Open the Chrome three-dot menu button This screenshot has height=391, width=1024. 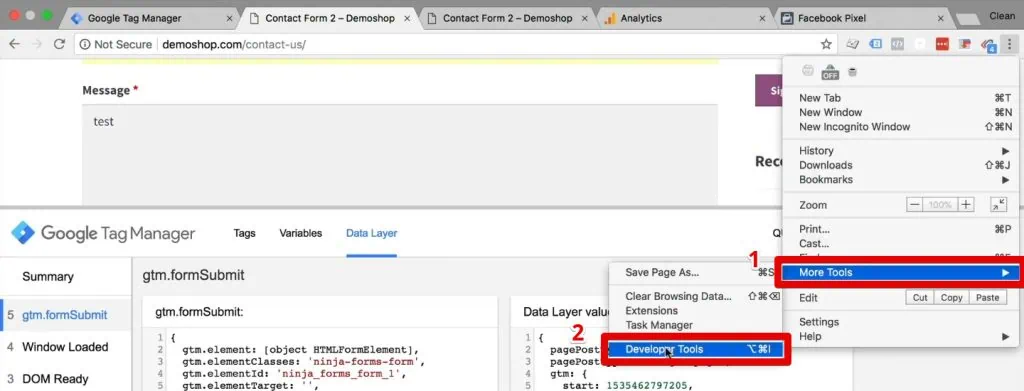pyautogui.click(x=1009, y=44)
